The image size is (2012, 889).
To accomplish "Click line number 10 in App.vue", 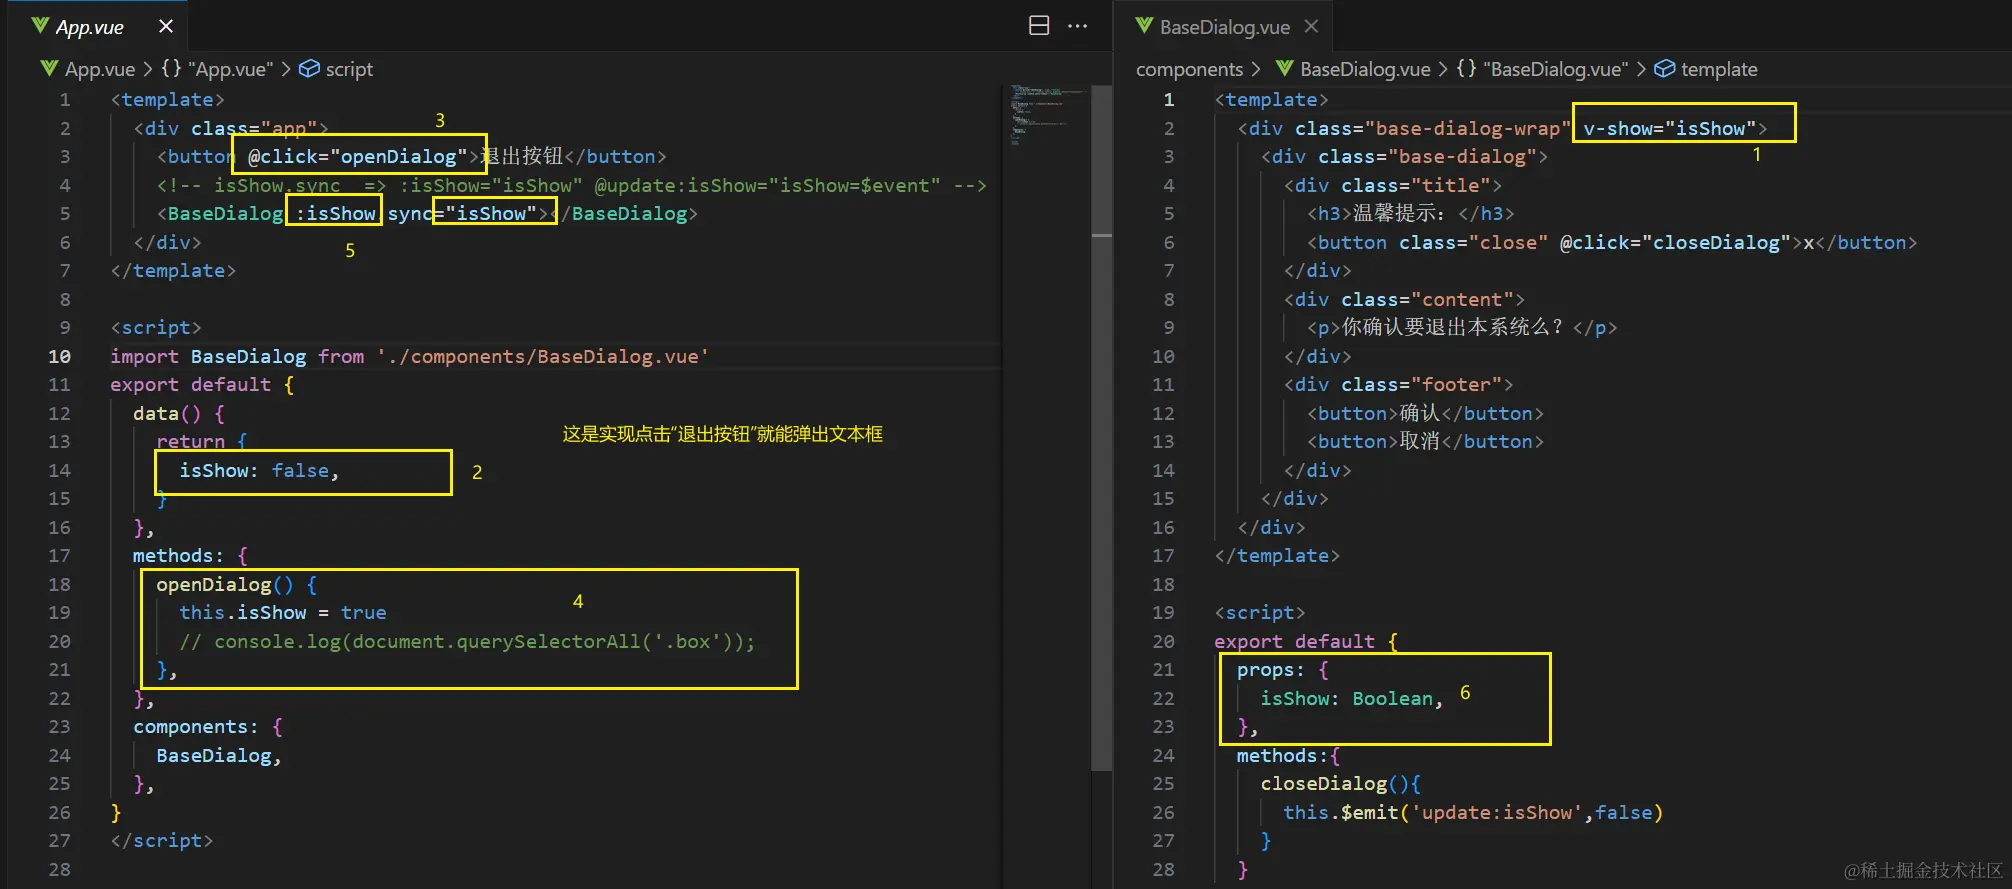I will coord(59,357).
